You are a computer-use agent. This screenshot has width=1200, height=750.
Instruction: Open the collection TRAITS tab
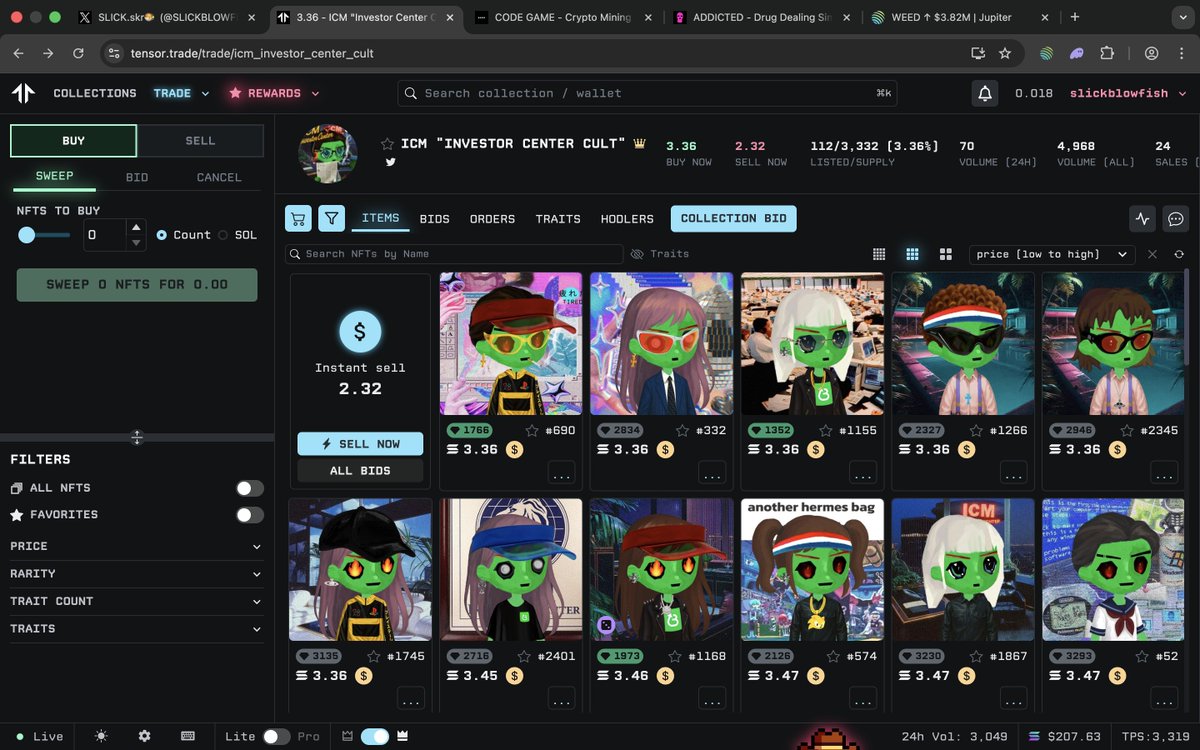558,219
